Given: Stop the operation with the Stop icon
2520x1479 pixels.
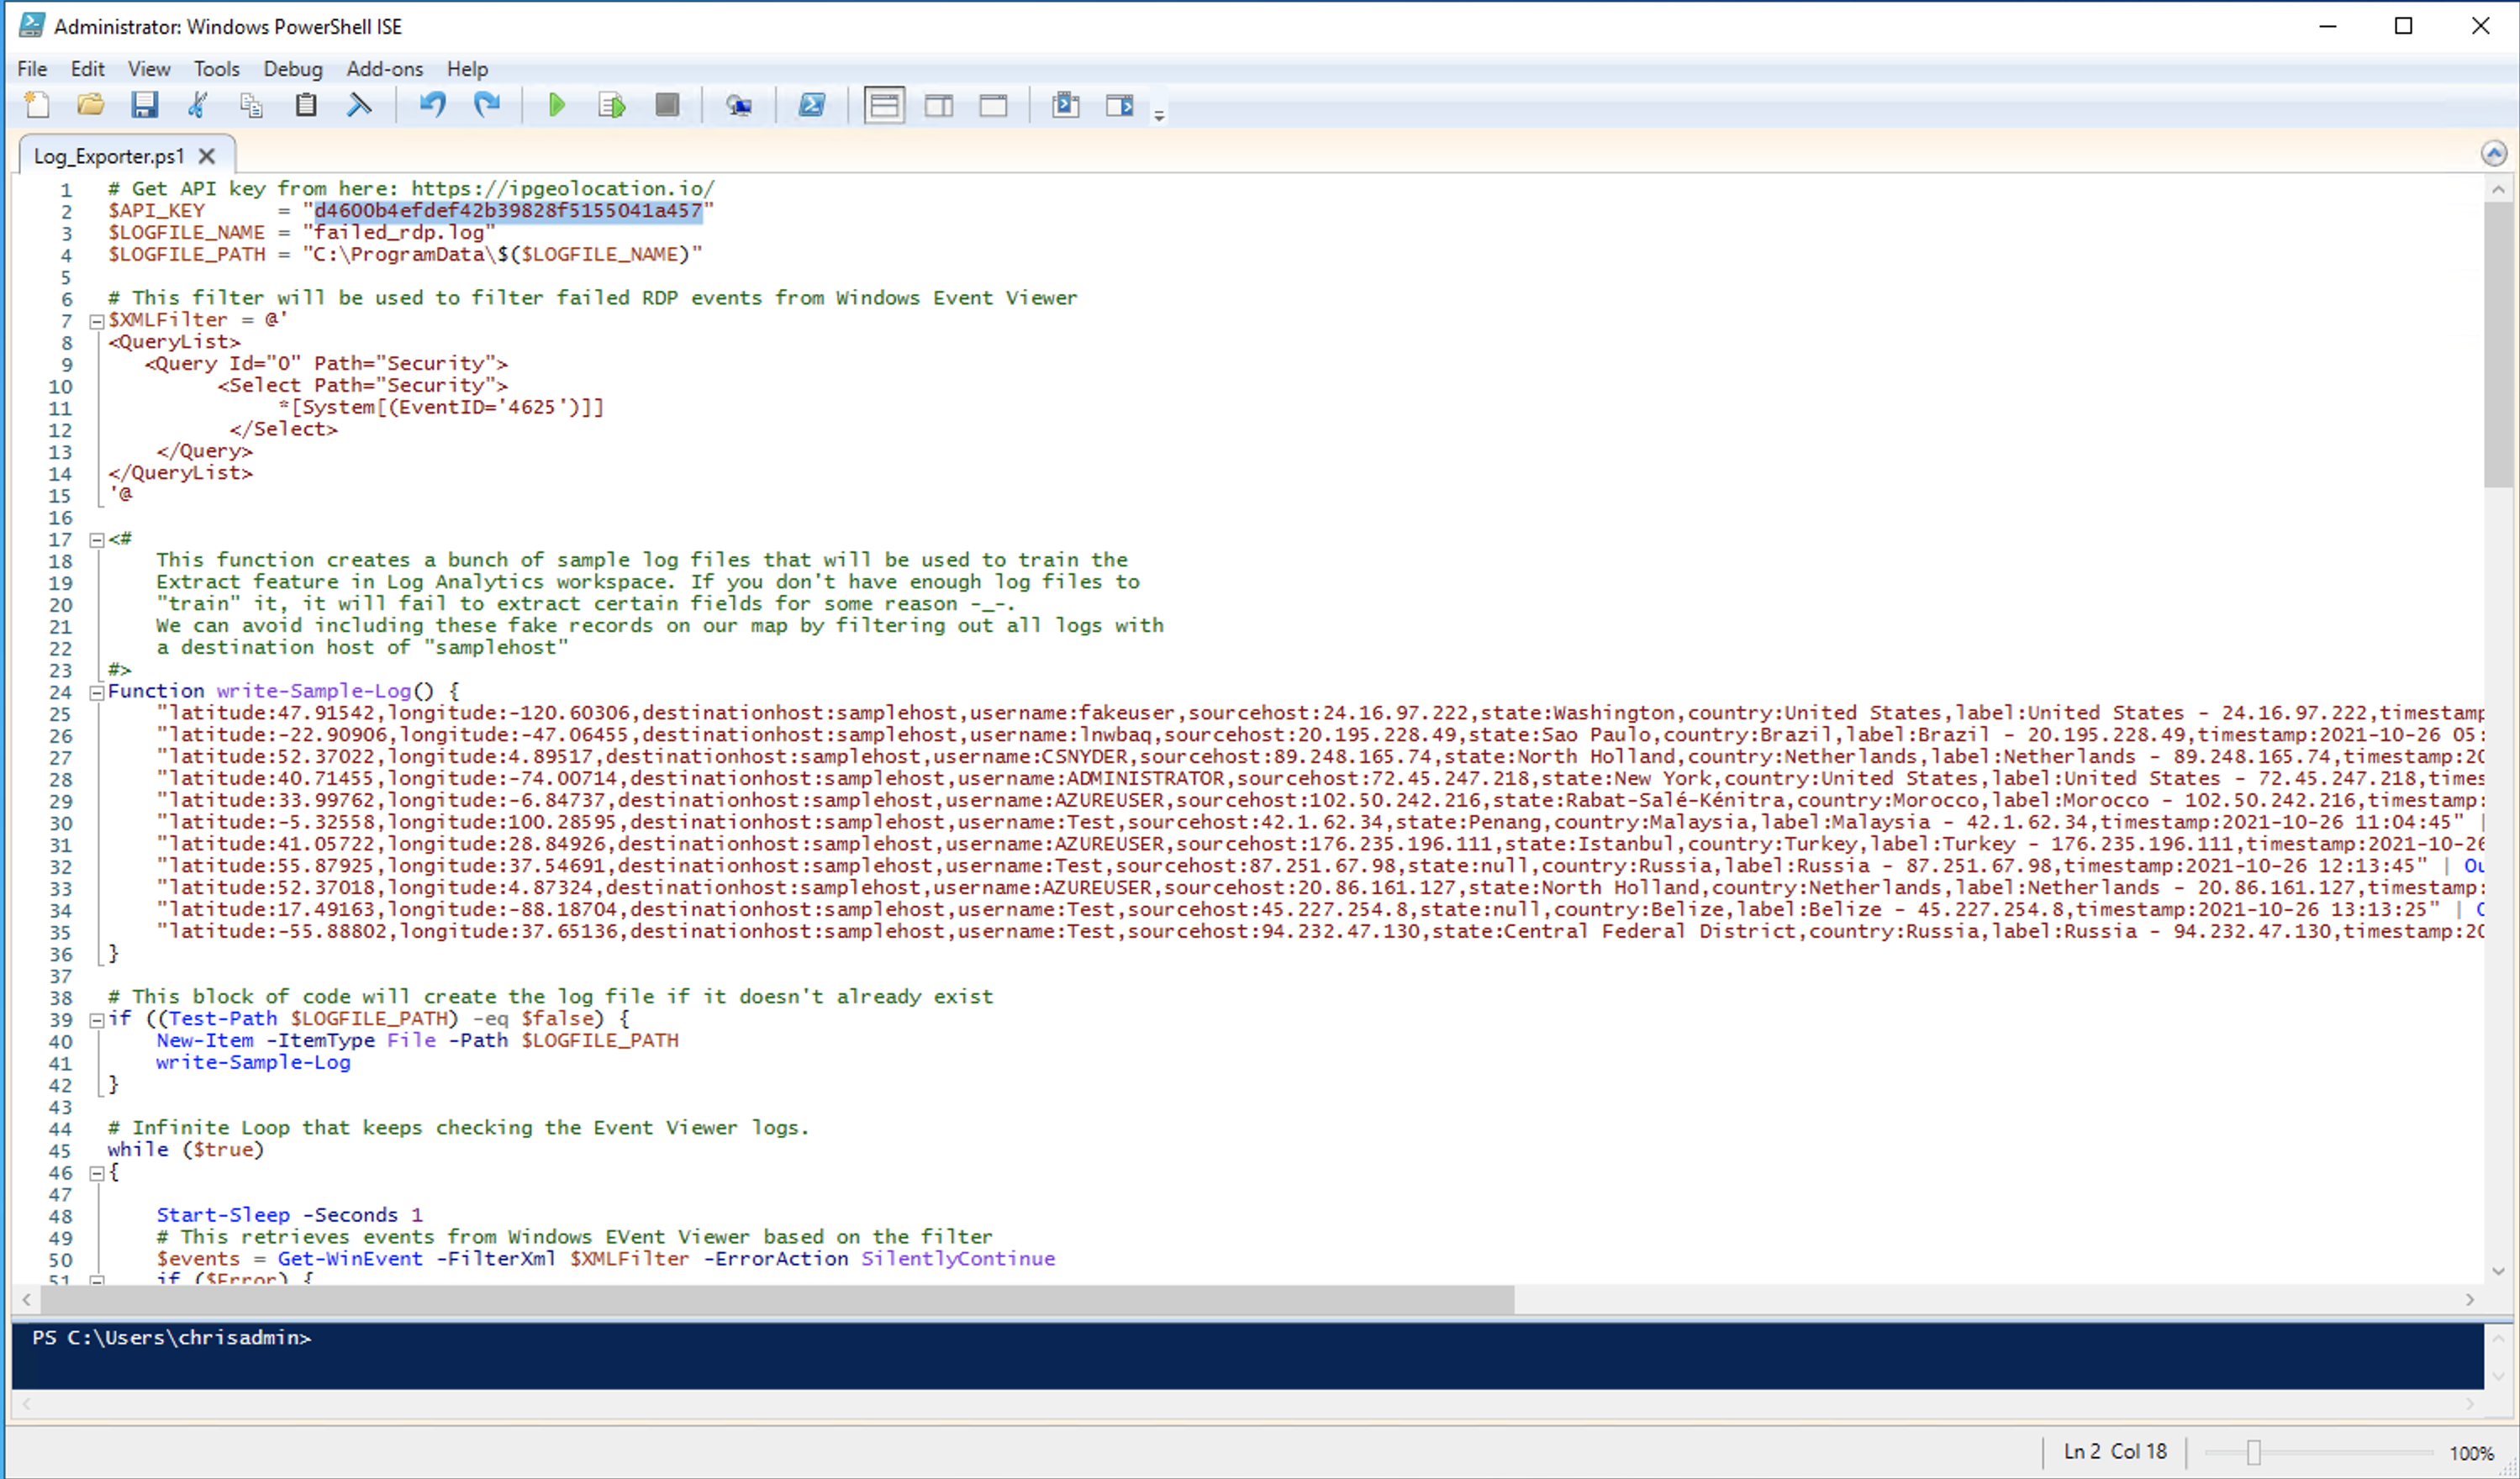Looking at the screenshot, I should pos(667,105).
